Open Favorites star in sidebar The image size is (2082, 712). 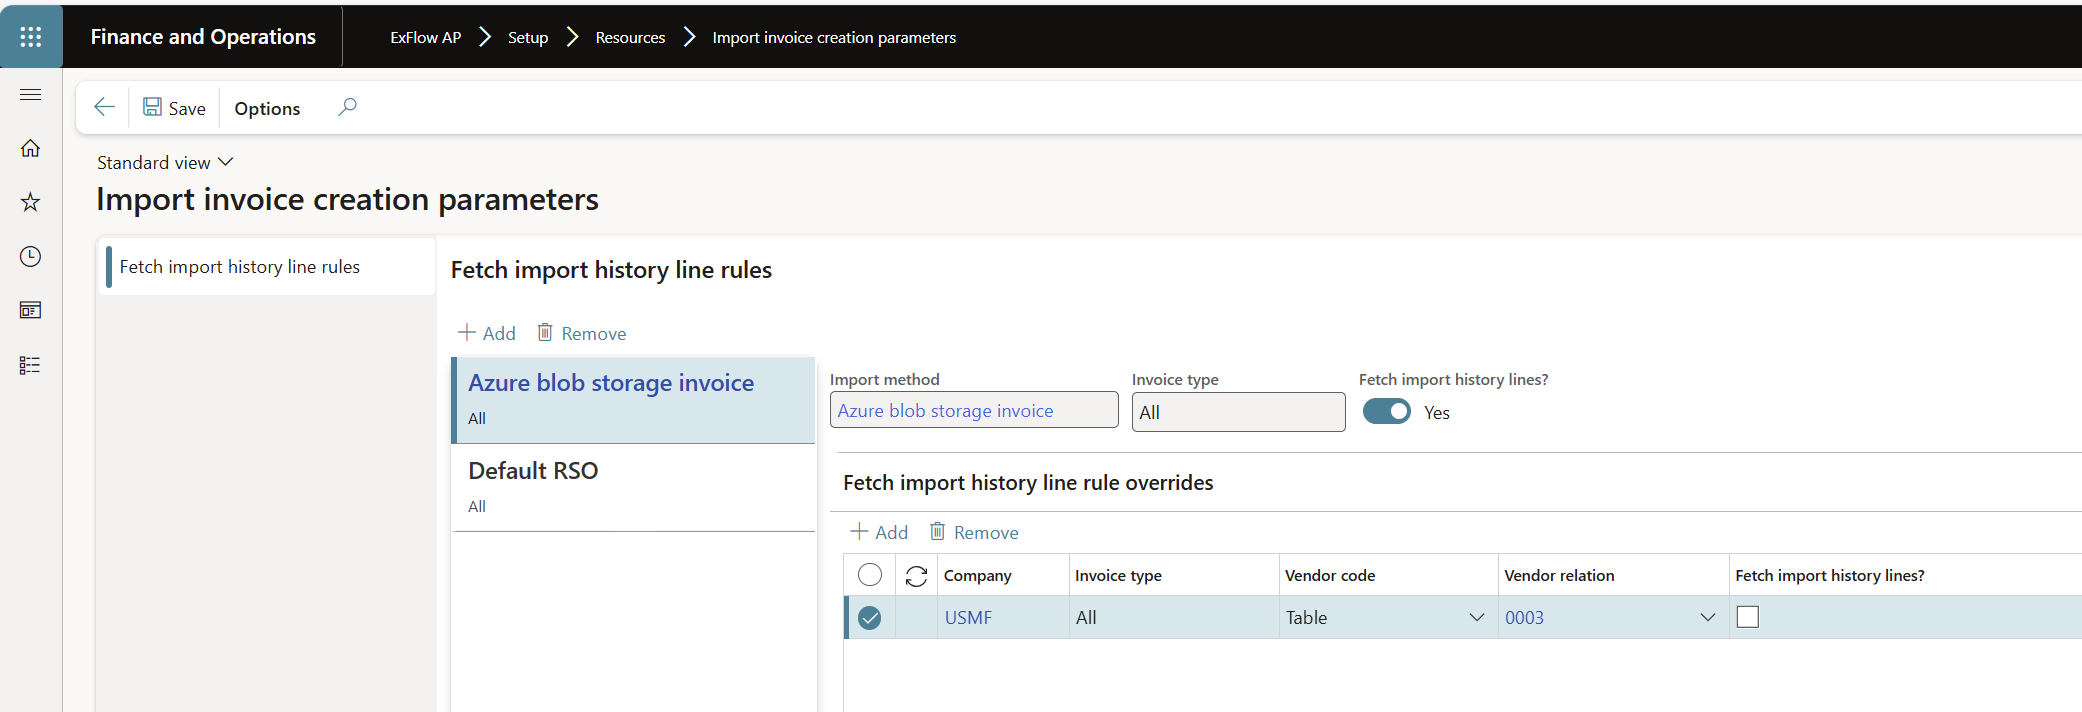click(31, 202)
